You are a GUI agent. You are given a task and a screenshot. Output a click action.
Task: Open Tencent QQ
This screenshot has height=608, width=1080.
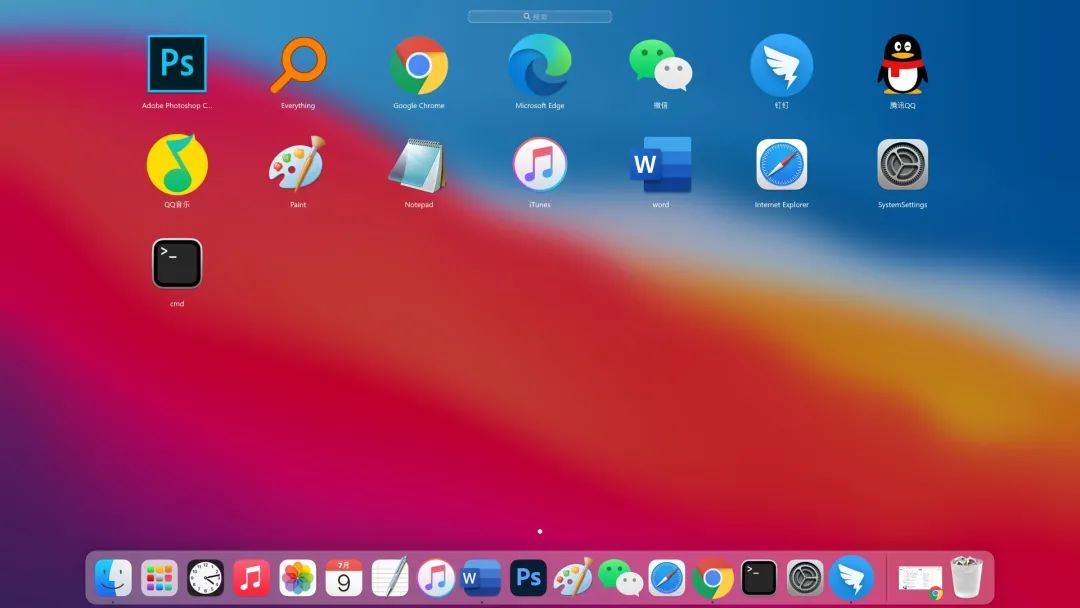click(x=902, y=65)
